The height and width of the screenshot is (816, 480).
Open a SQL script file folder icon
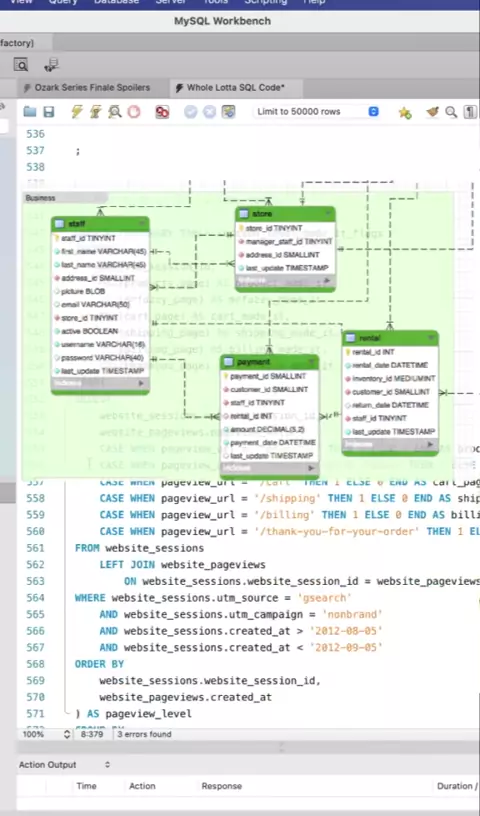[30, 111]
